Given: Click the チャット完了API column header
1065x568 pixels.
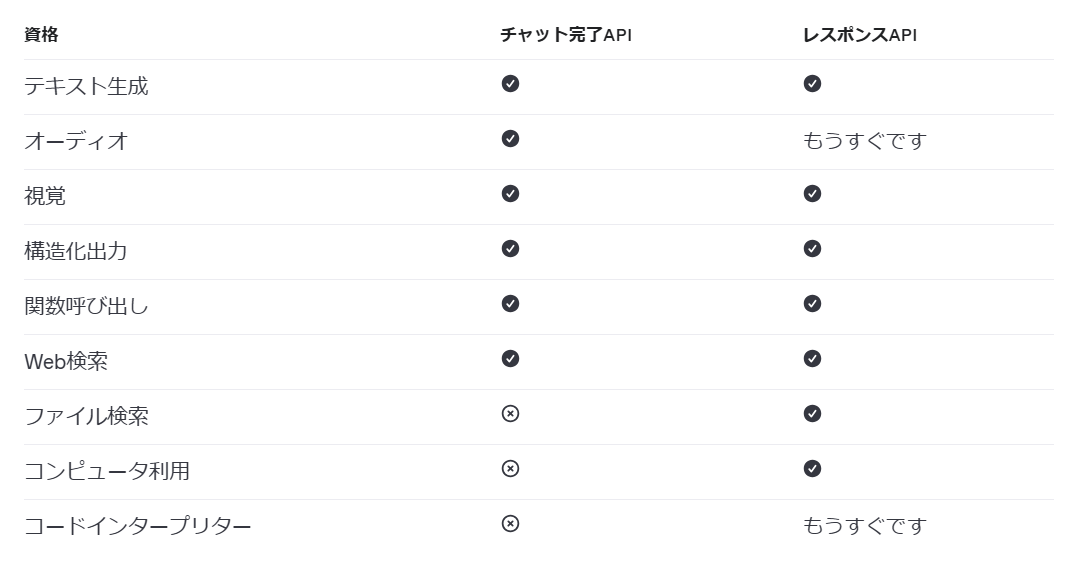Looking at the screenshot, I should 566,35.
